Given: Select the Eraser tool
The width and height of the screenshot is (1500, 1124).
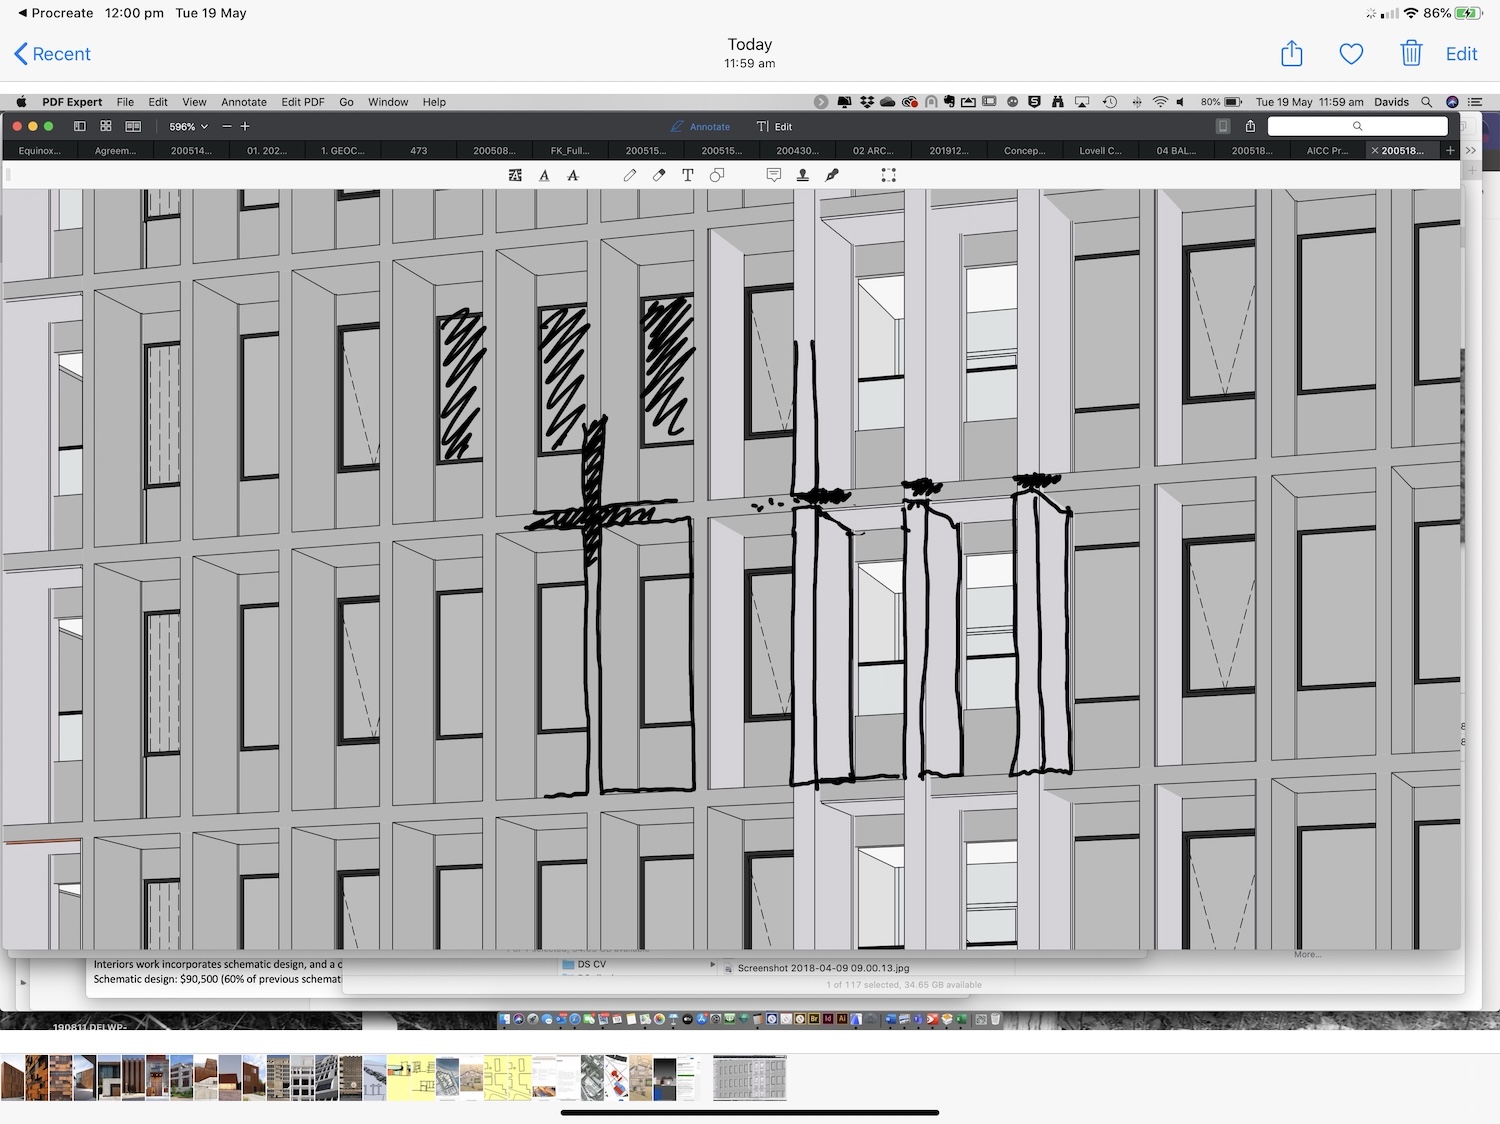Looking at the screenshot, I should (659, 175).
